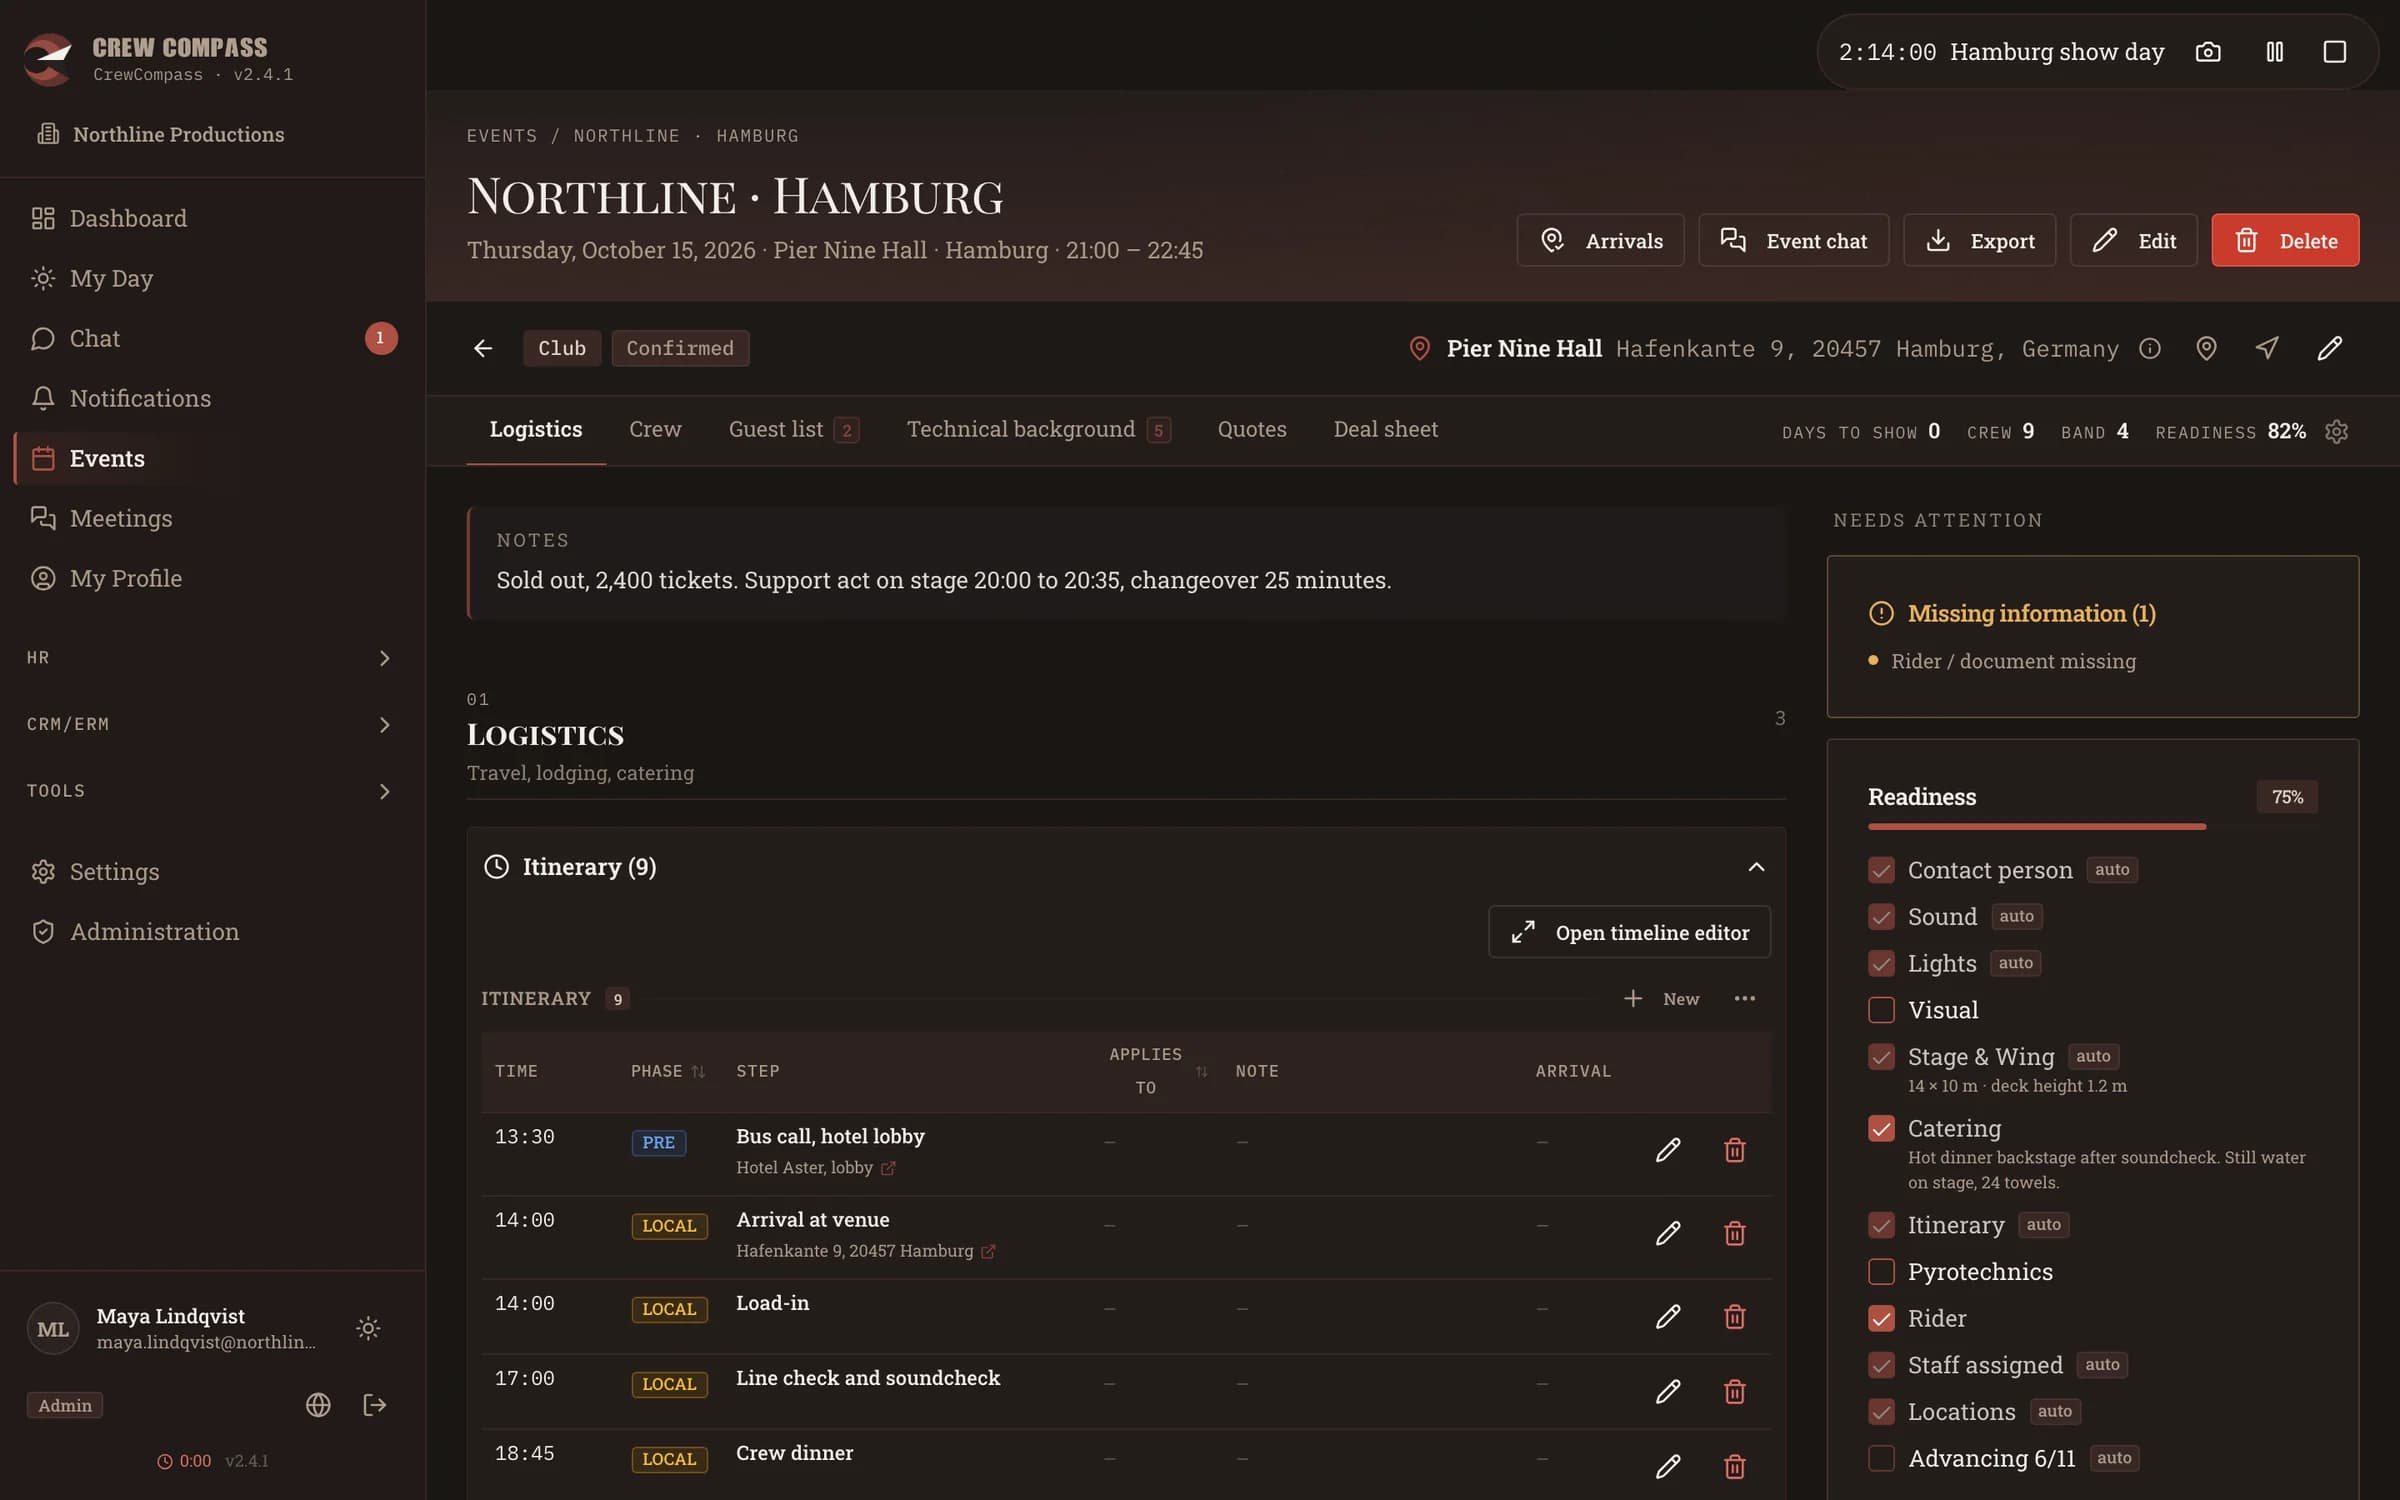Screen dimensions: 2400x1500
Task: Open the Guest list tab
Action: (x=793, y=430)
